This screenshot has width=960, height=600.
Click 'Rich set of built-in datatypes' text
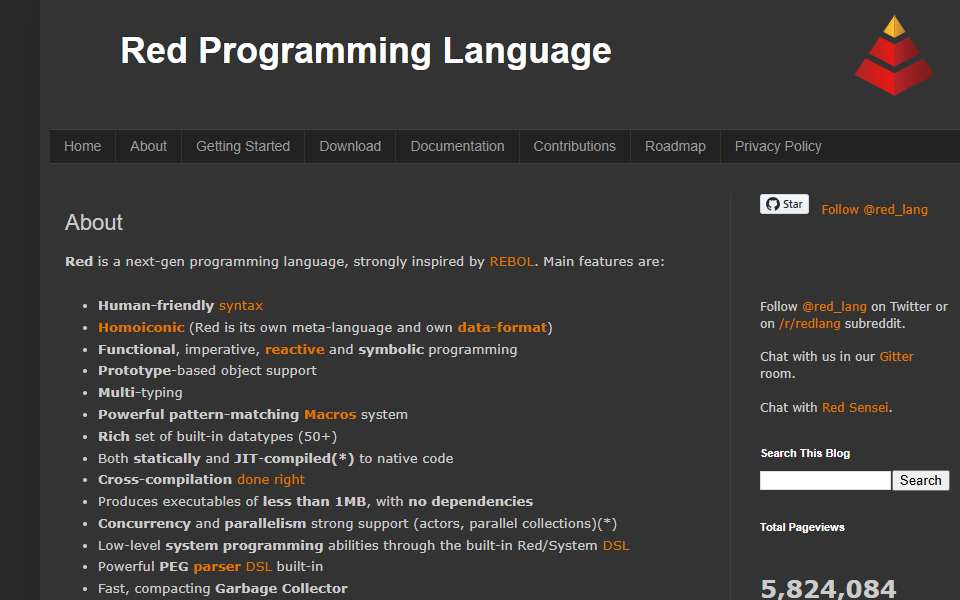(x=217, y=437)
